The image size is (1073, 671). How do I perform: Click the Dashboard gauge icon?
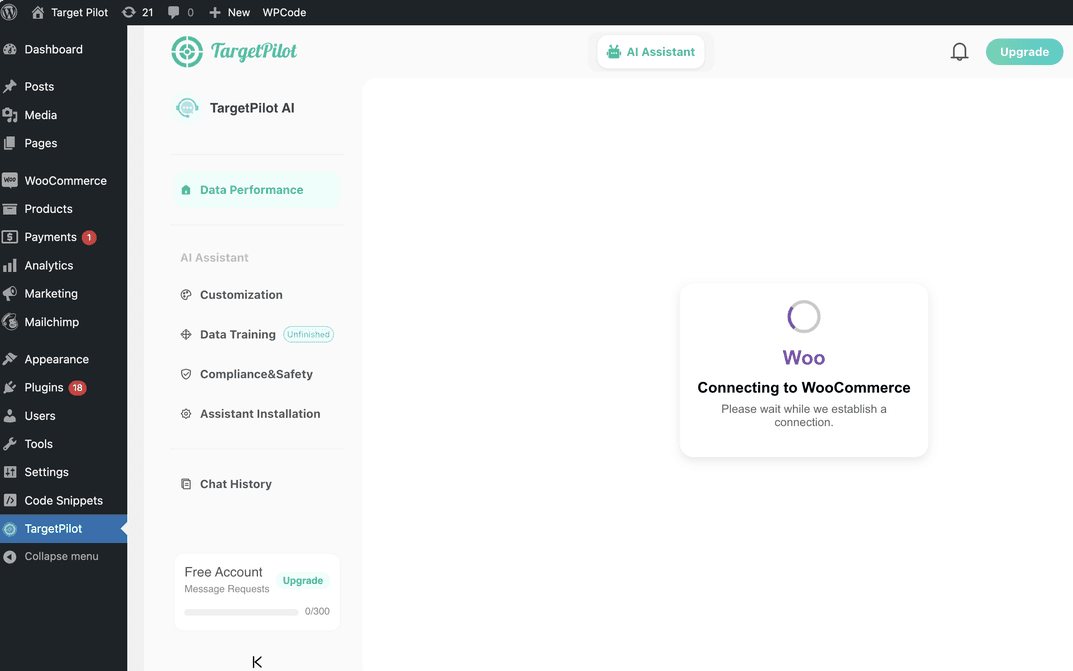(x=10, y=49)
